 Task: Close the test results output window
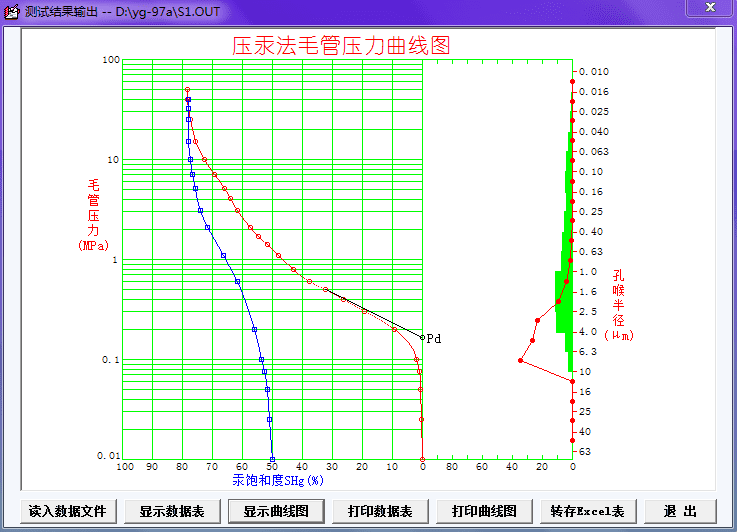(x=709, y=9)
